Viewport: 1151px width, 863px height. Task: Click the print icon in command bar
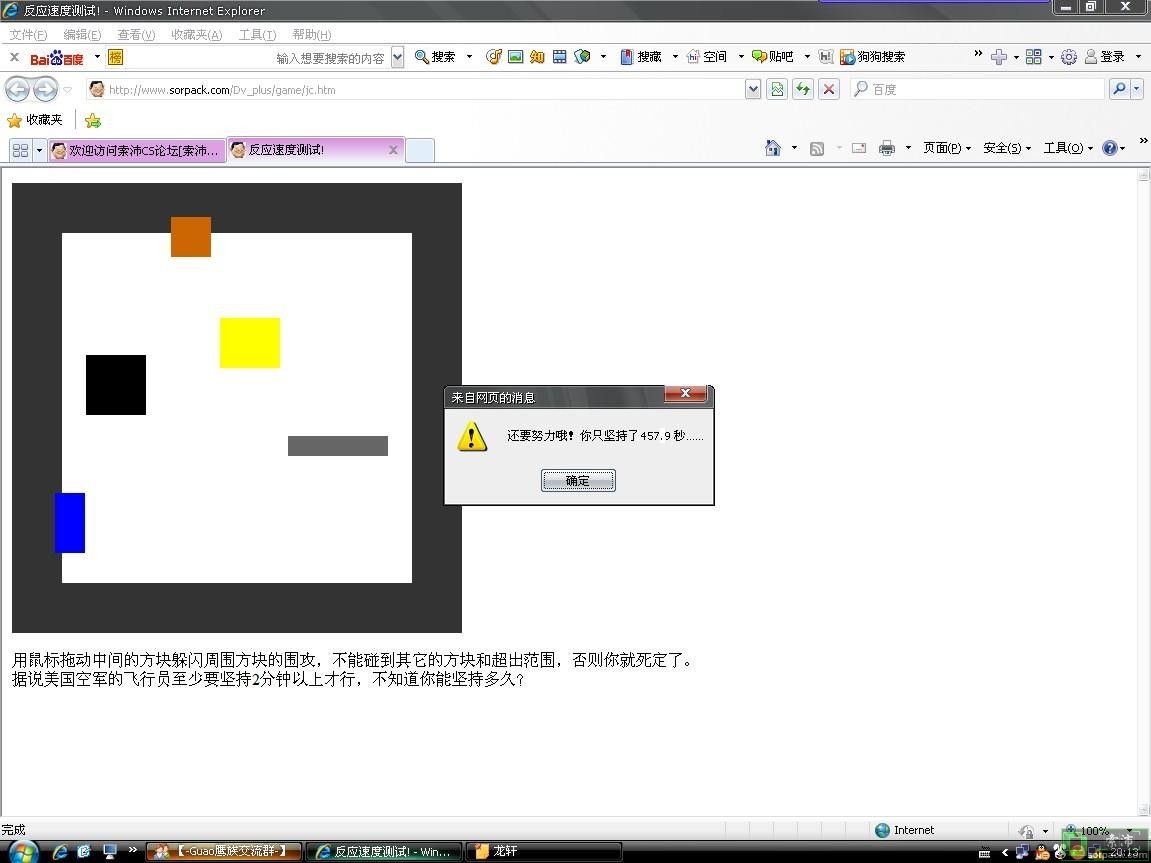click(x=886, y=148)
